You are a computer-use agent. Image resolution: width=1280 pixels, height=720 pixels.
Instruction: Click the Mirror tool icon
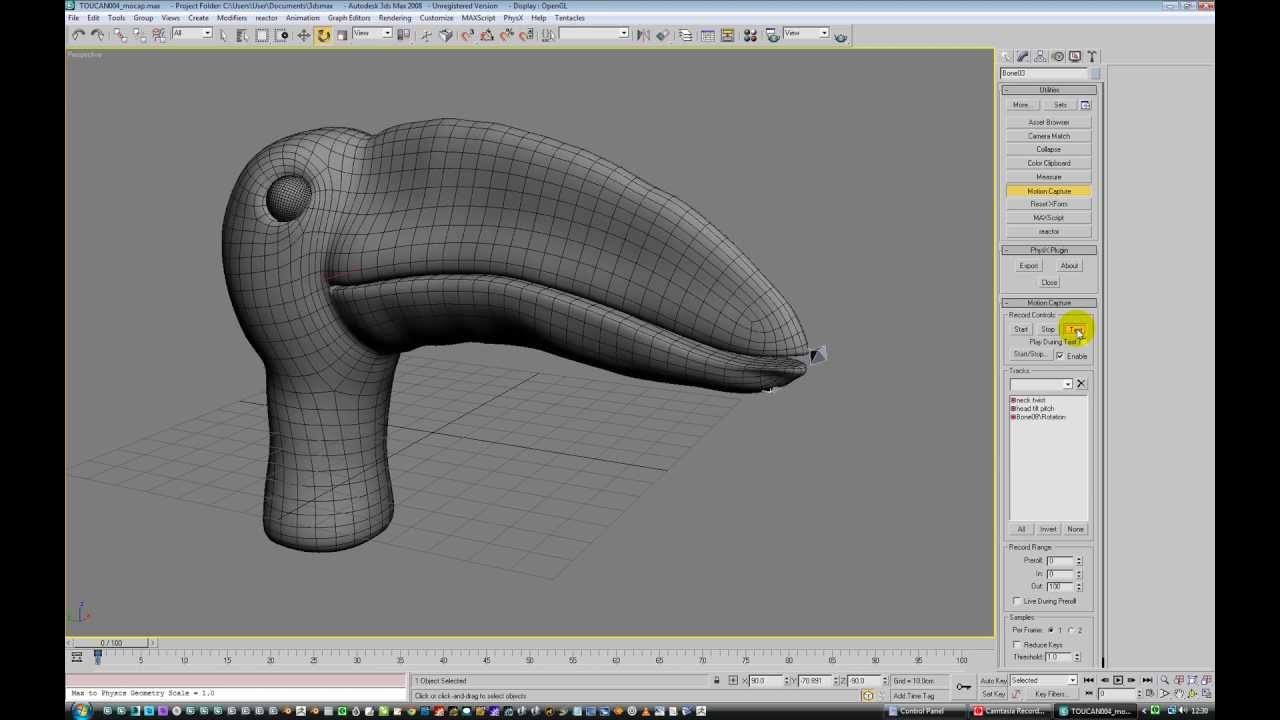pyautogui.click(x=643, y=35)
